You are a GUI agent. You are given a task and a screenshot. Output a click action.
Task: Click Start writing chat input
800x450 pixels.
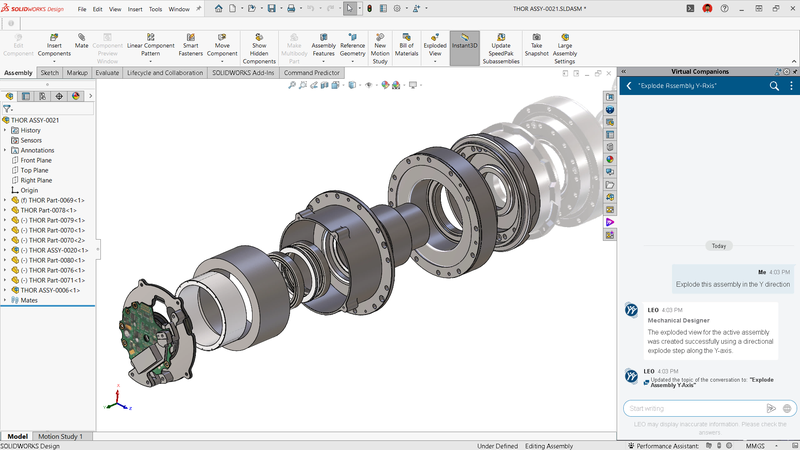click(694, 408)
